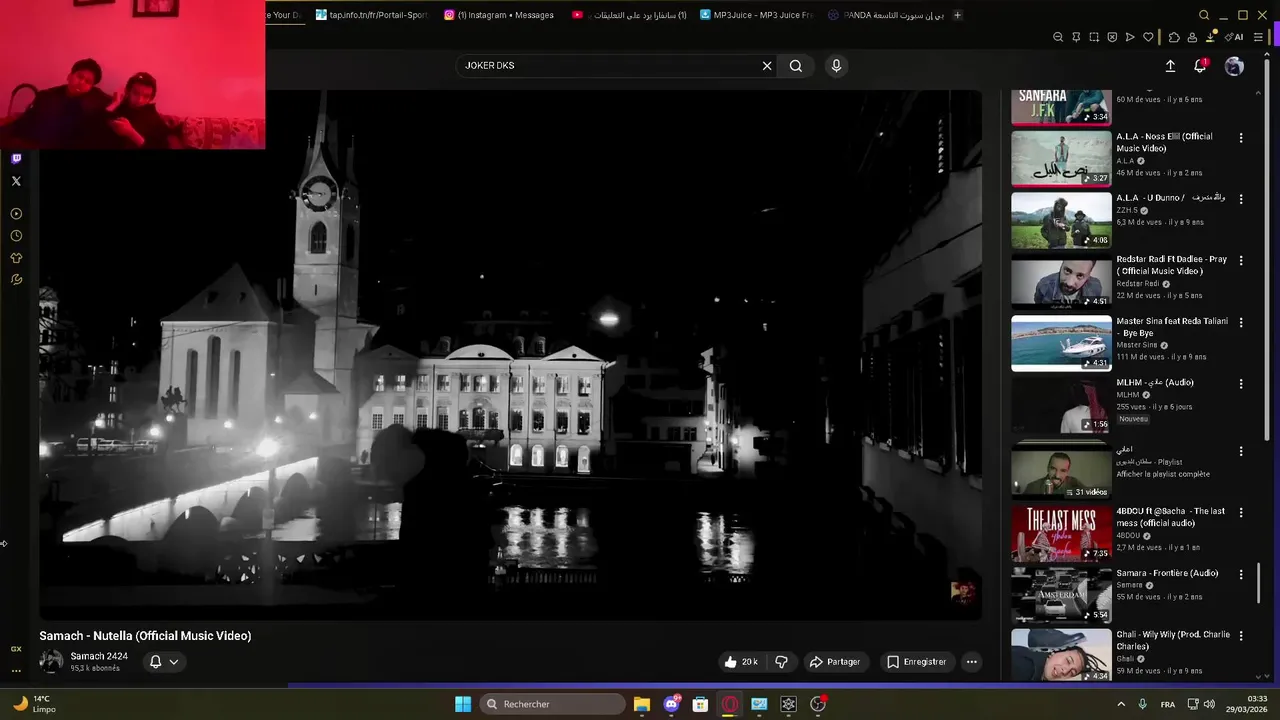Click the sidebar recommendations scrollbar
Image resolution: width=1280 pixels, height=720 pixels.
(x=1259, y=583)
